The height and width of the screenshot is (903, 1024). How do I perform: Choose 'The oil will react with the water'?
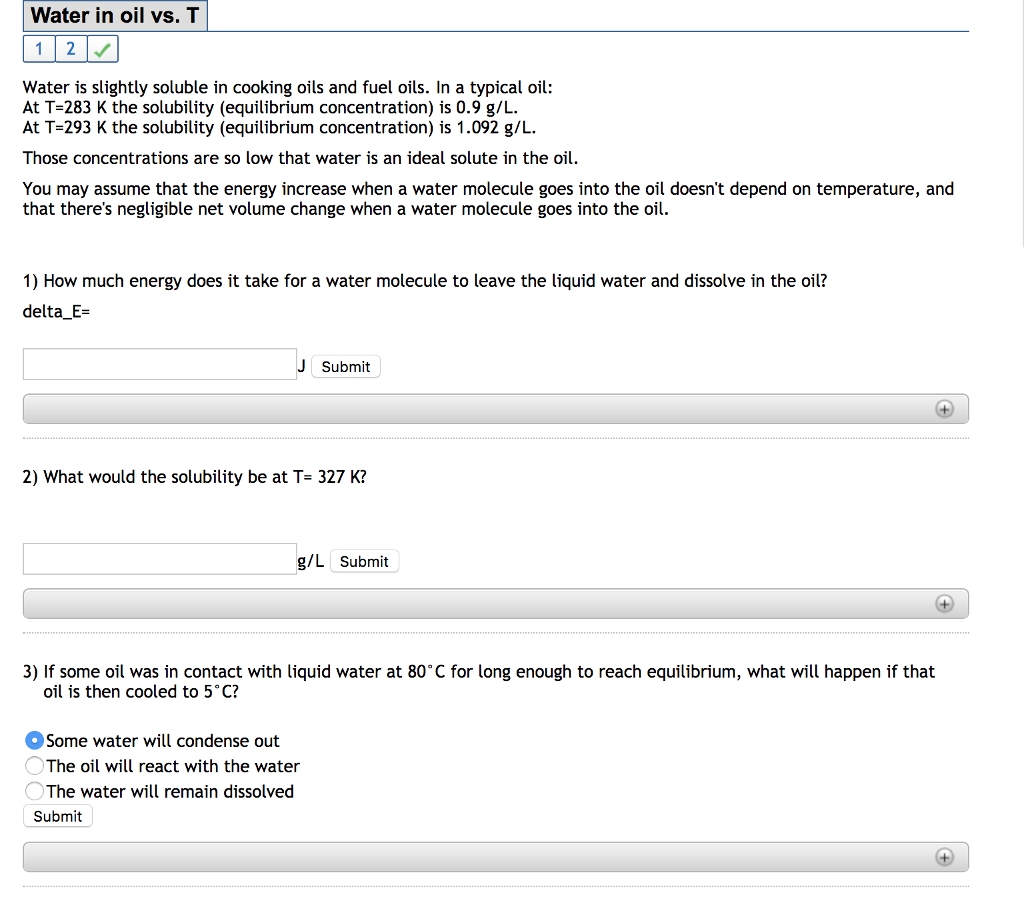(35, 766)
